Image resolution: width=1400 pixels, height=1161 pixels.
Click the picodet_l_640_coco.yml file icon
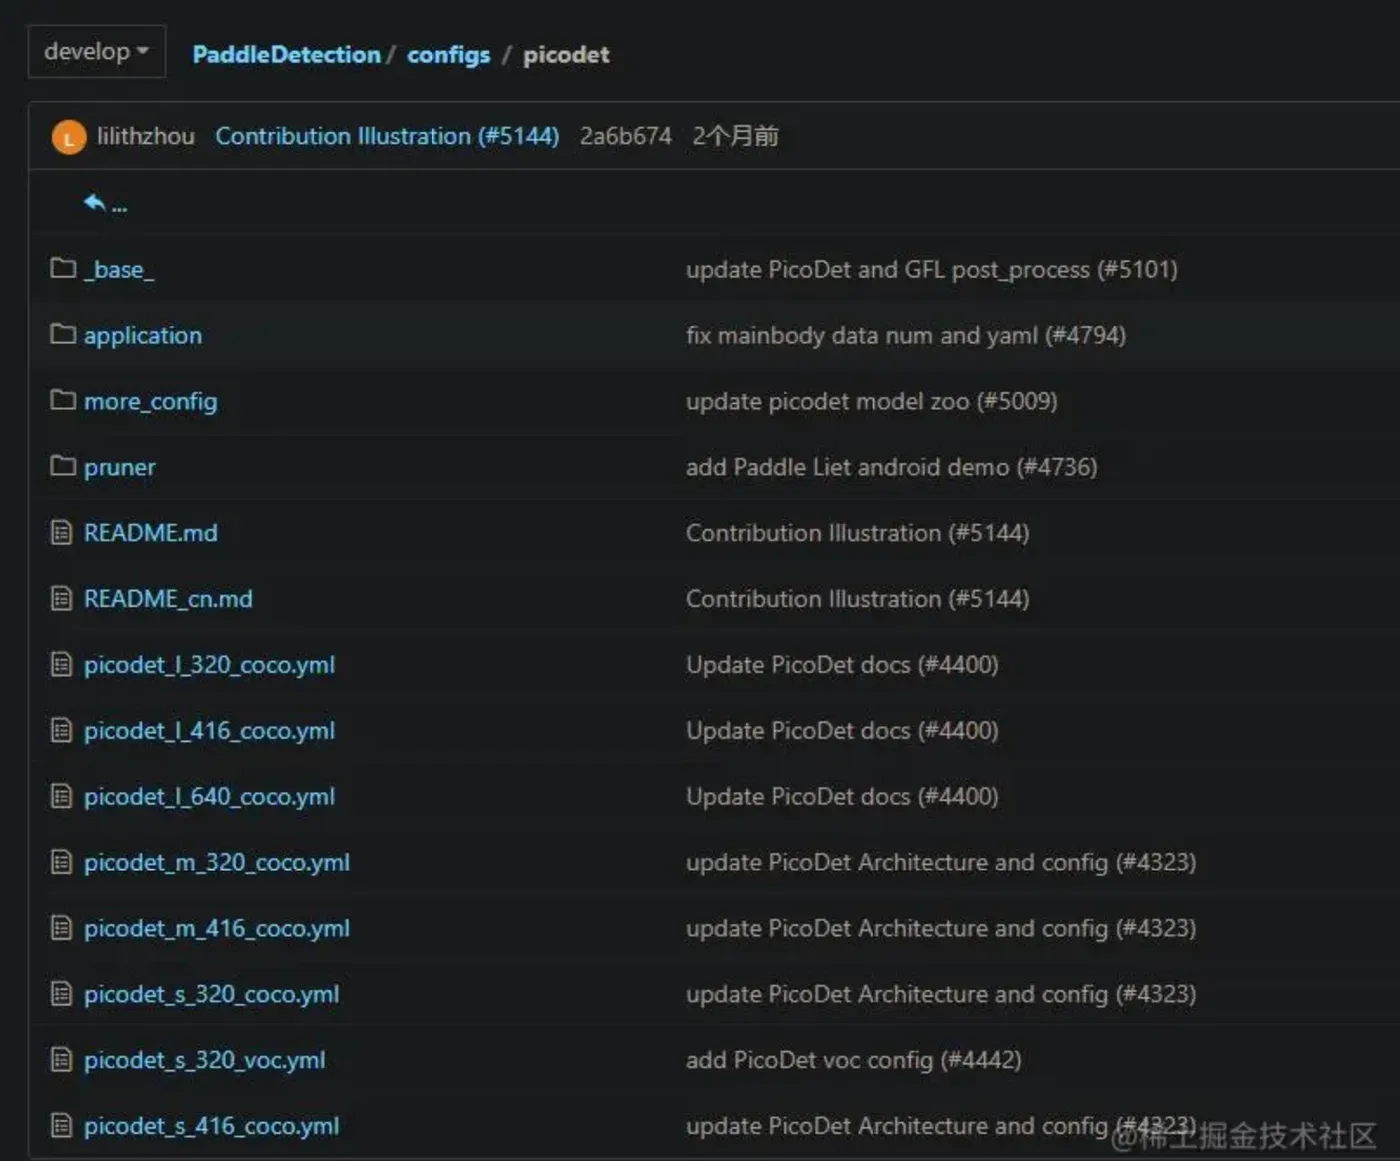click(x=62, y=796)
